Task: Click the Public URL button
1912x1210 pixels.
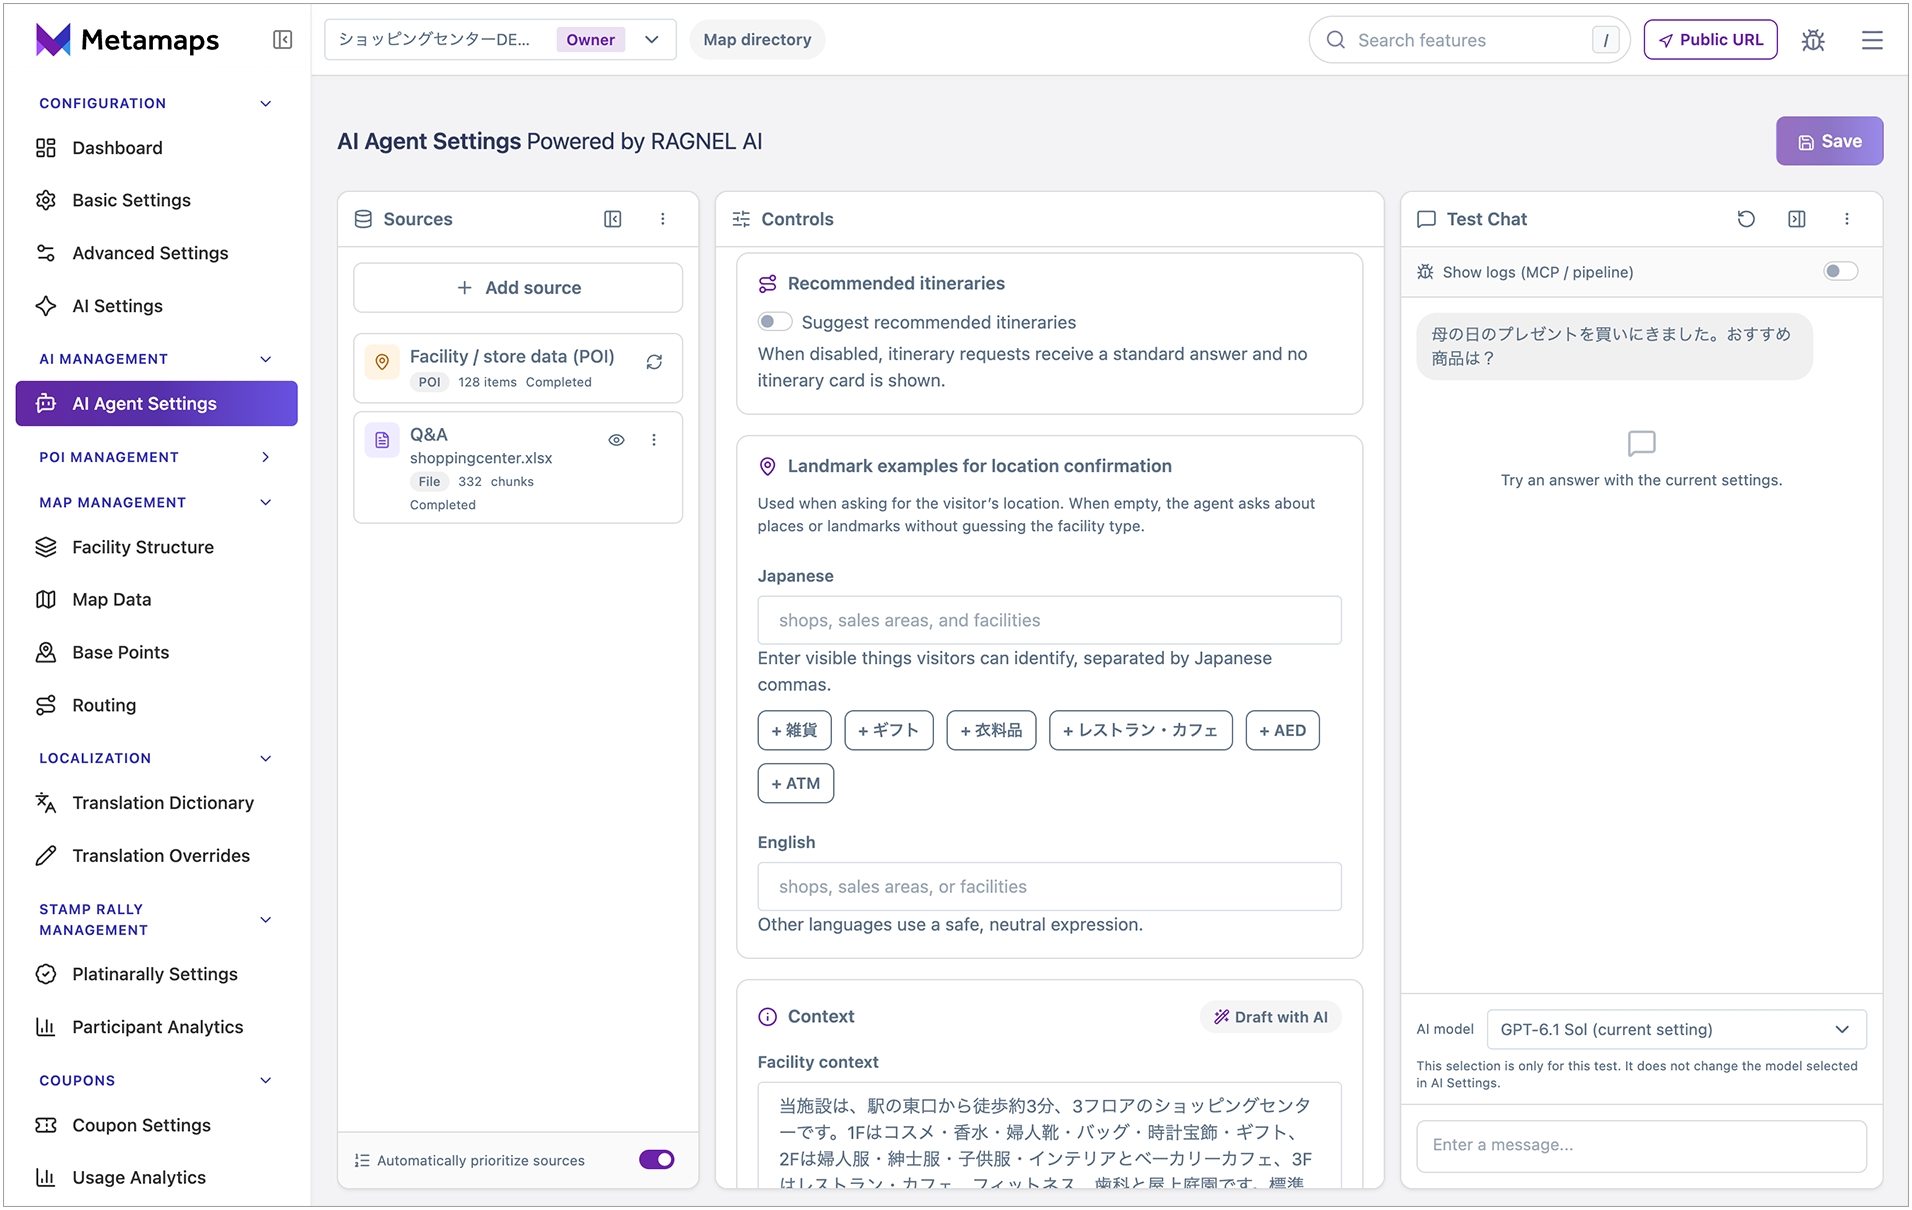Action: (1710, 40)
